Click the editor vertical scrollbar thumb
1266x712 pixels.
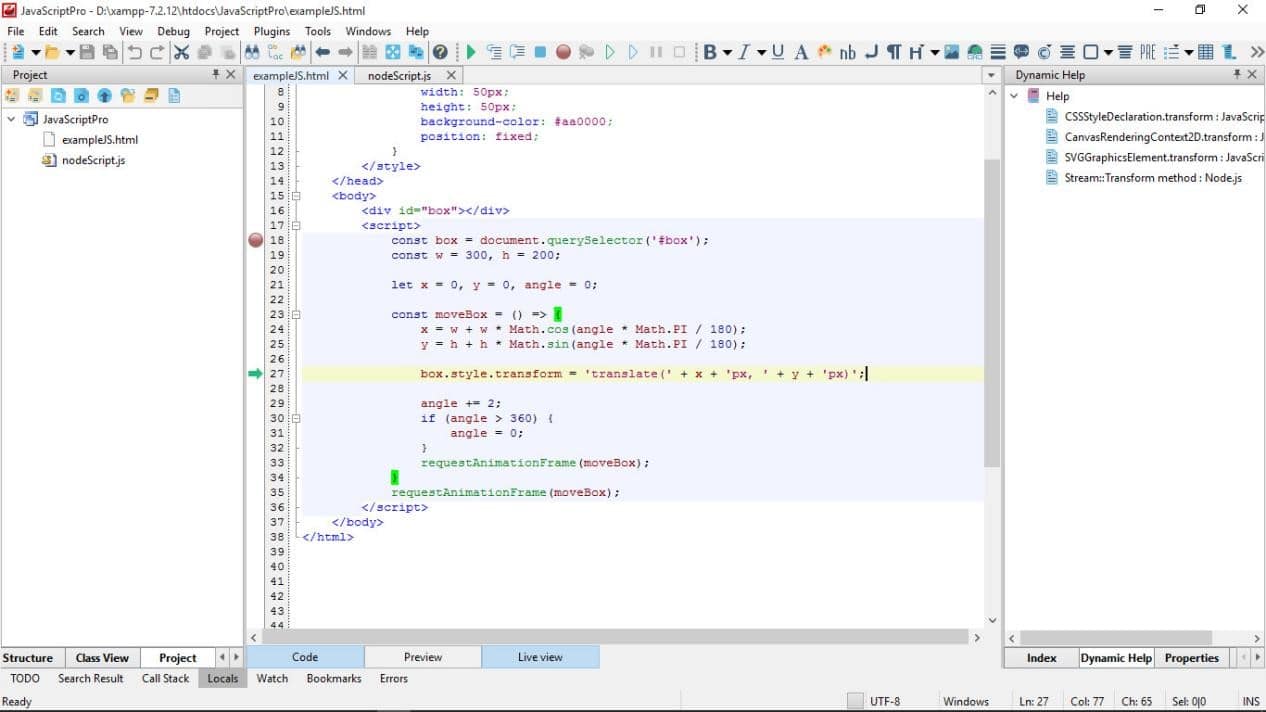pyautogui.click(x=992, y=313)
